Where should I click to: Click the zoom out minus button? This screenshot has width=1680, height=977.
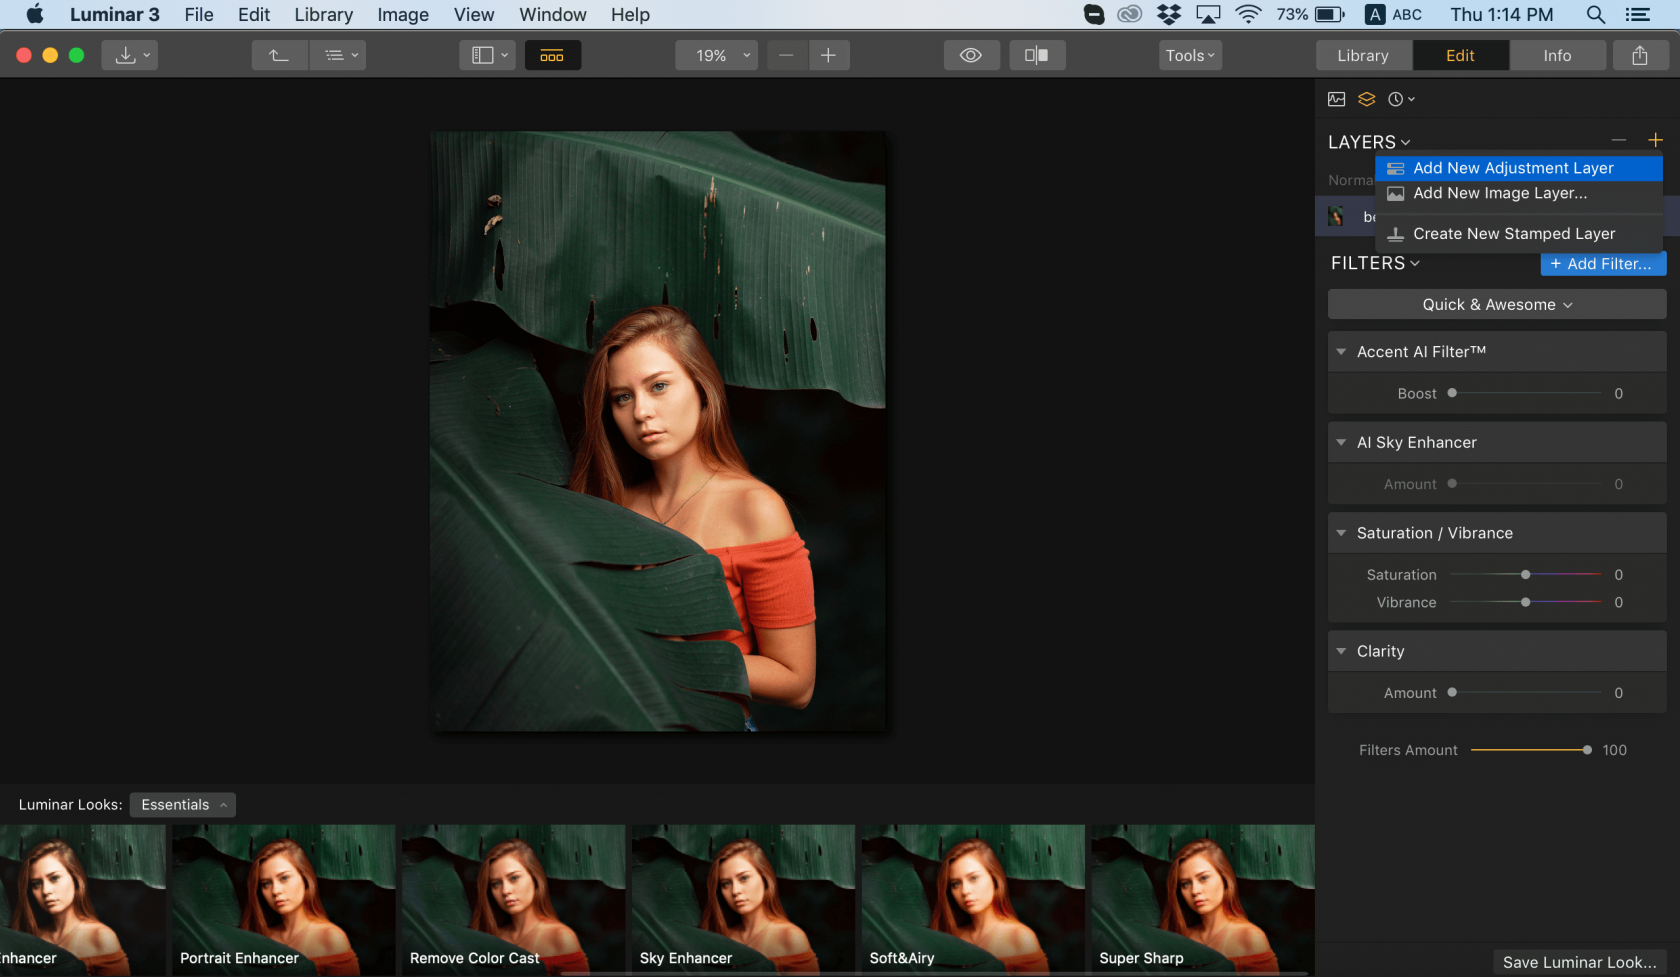(786, 56)
